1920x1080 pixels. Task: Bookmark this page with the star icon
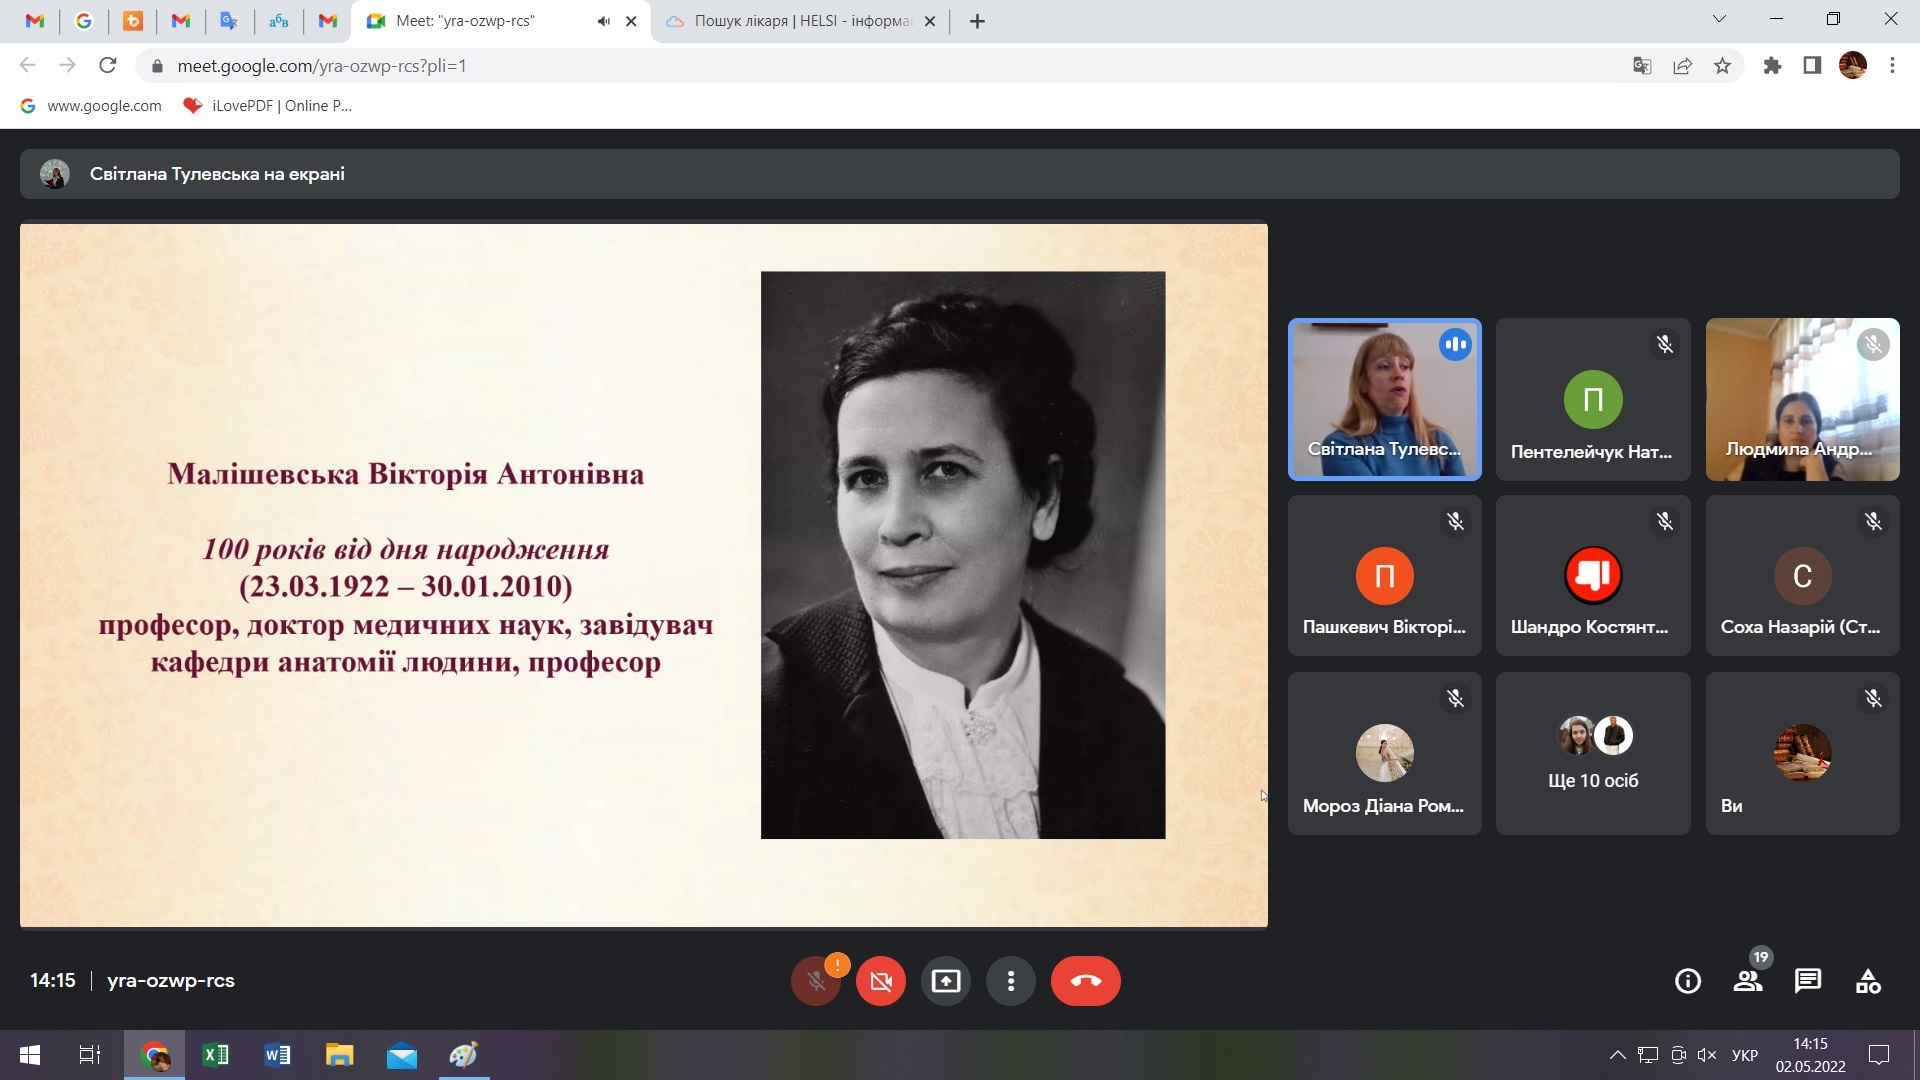tap(1722, 66)
